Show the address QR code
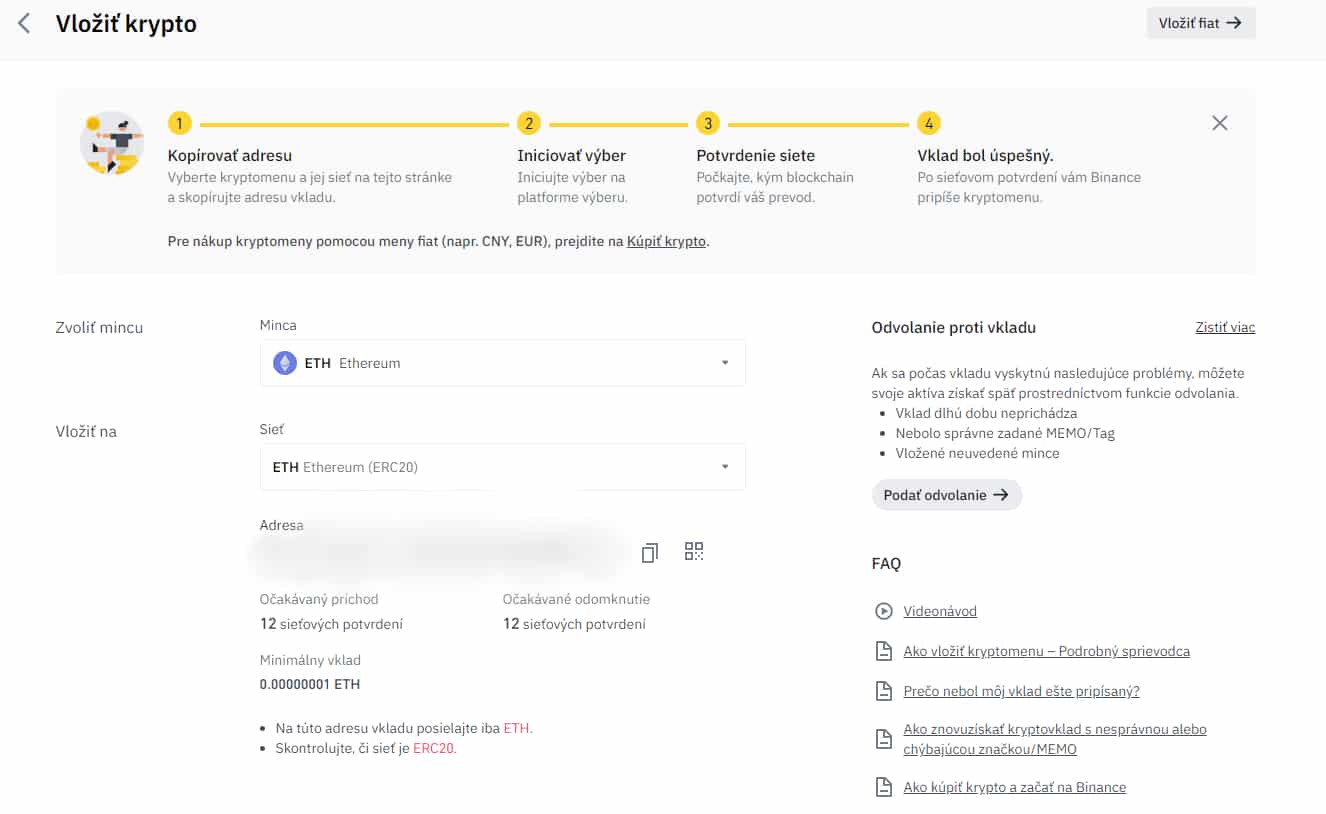1326x814 pixels. pyautogui.click(x=694, y=551)
